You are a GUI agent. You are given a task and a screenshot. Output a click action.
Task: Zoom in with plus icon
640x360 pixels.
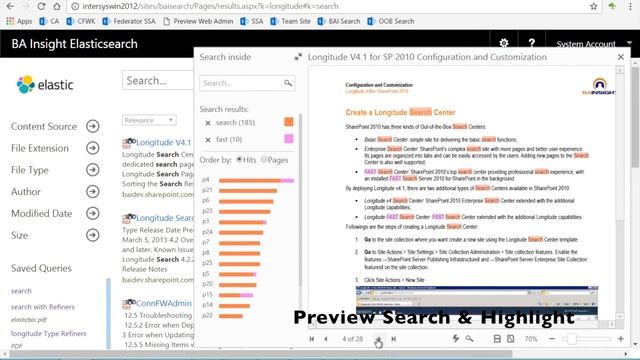coord(620,339)
